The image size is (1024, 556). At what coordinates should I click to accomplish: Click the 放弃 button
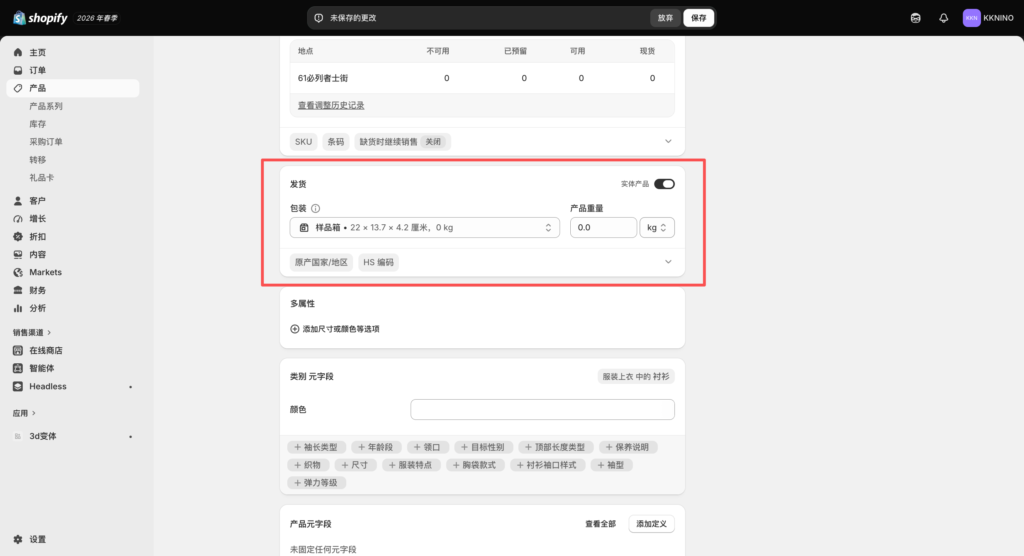pos(665,18)
